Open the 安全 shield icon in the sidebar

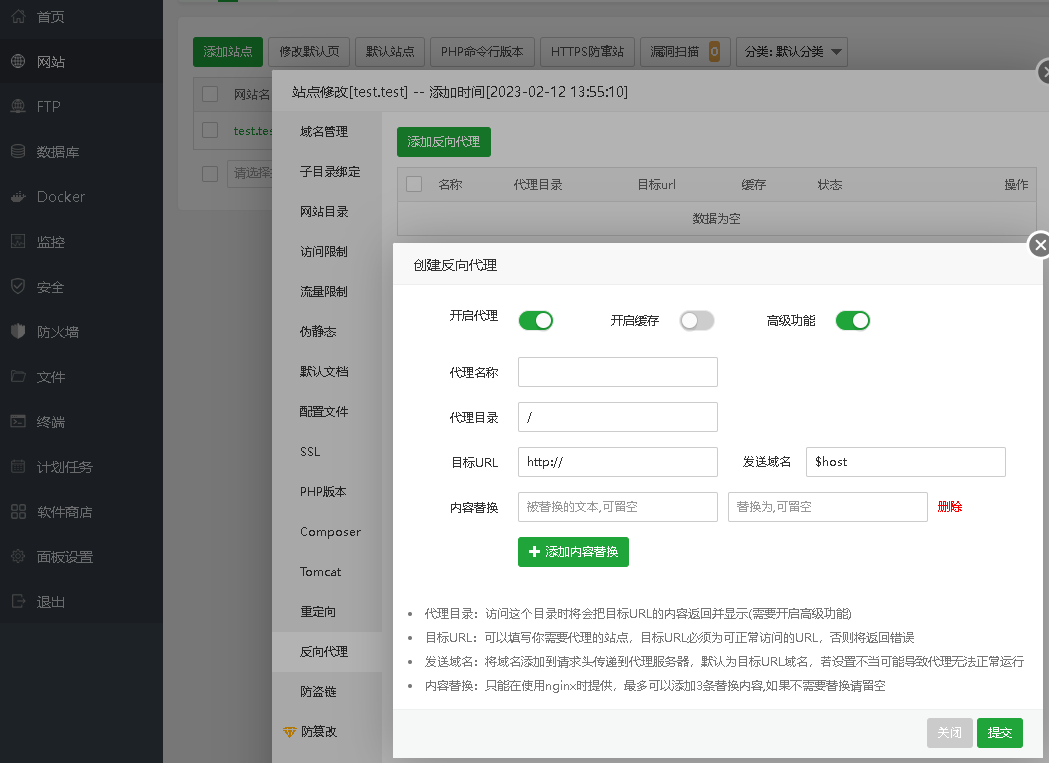18,286
